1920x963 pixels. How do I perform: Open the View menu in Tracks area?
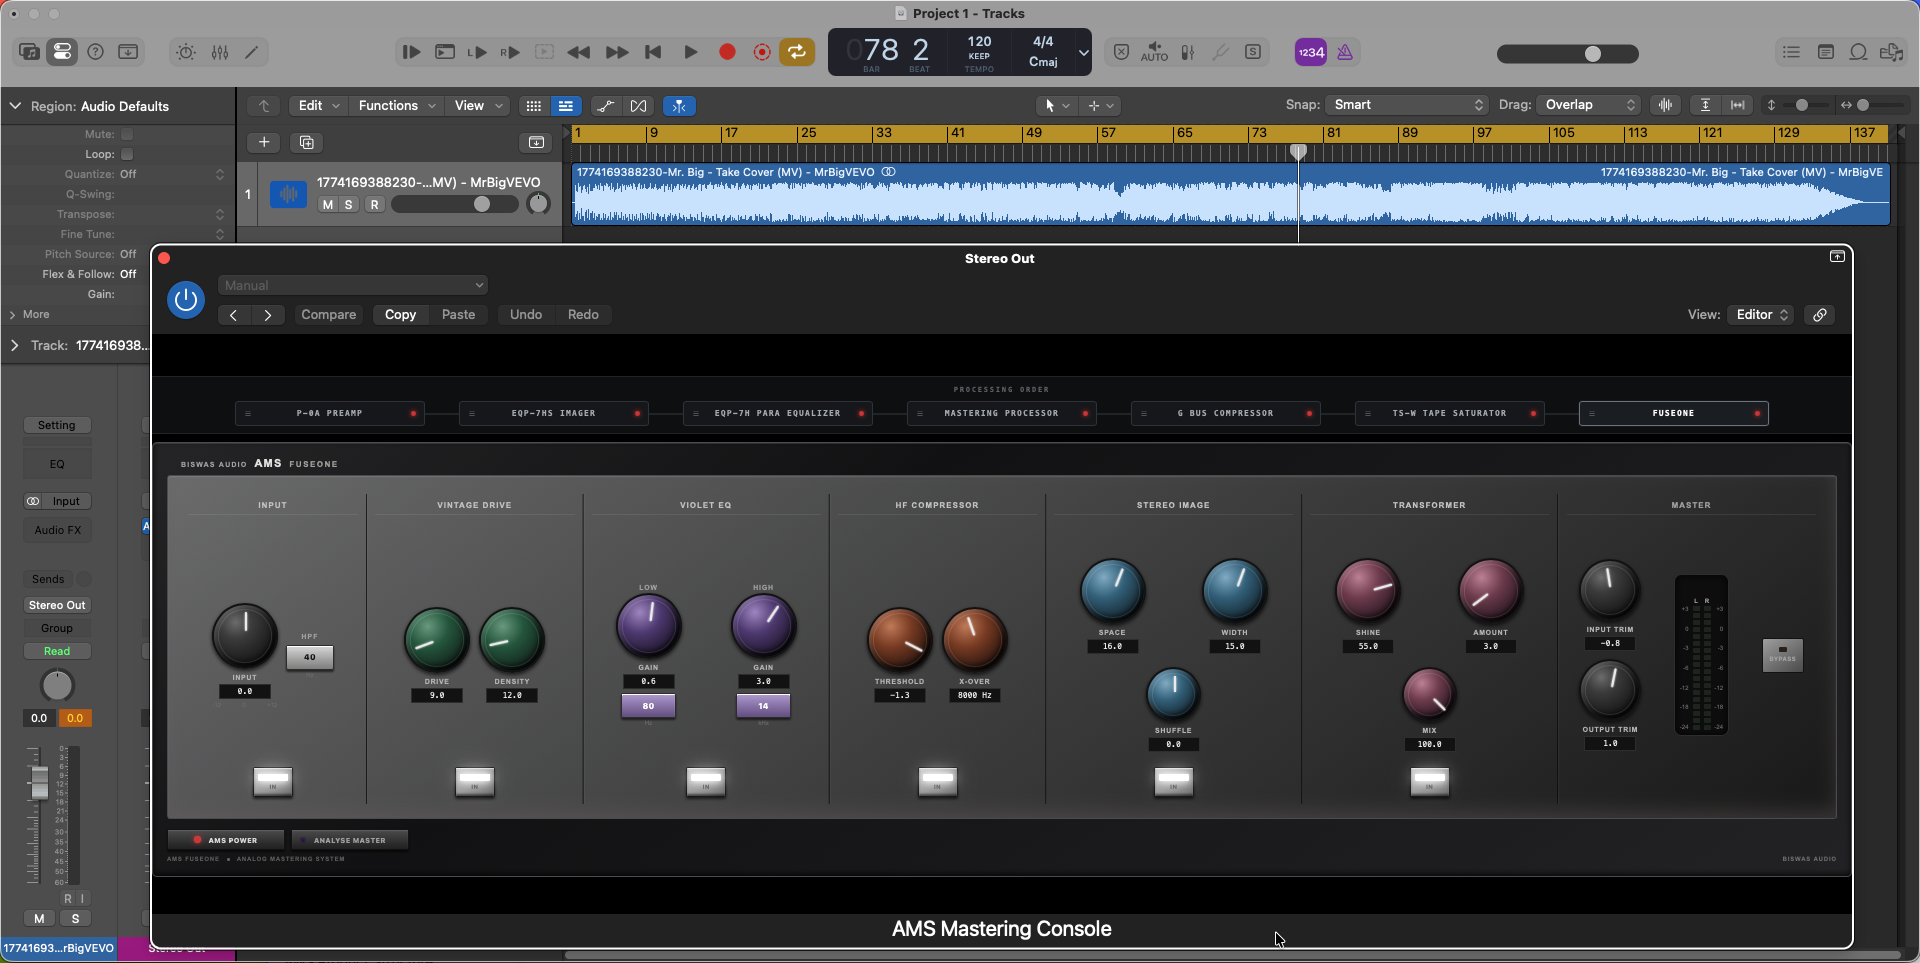[x=478, y=105]
